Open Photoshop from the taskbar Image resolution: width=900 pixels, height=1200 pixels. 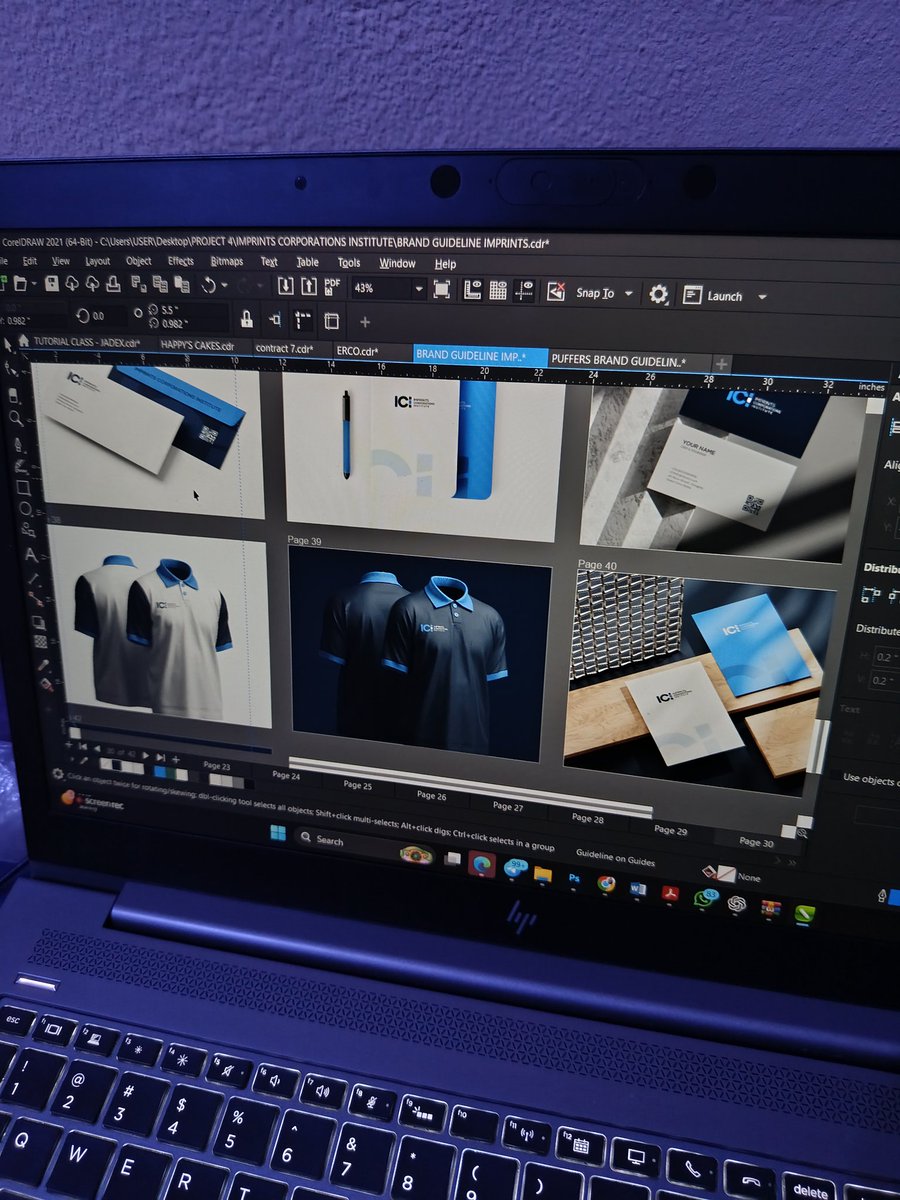(x=575, y=877)
